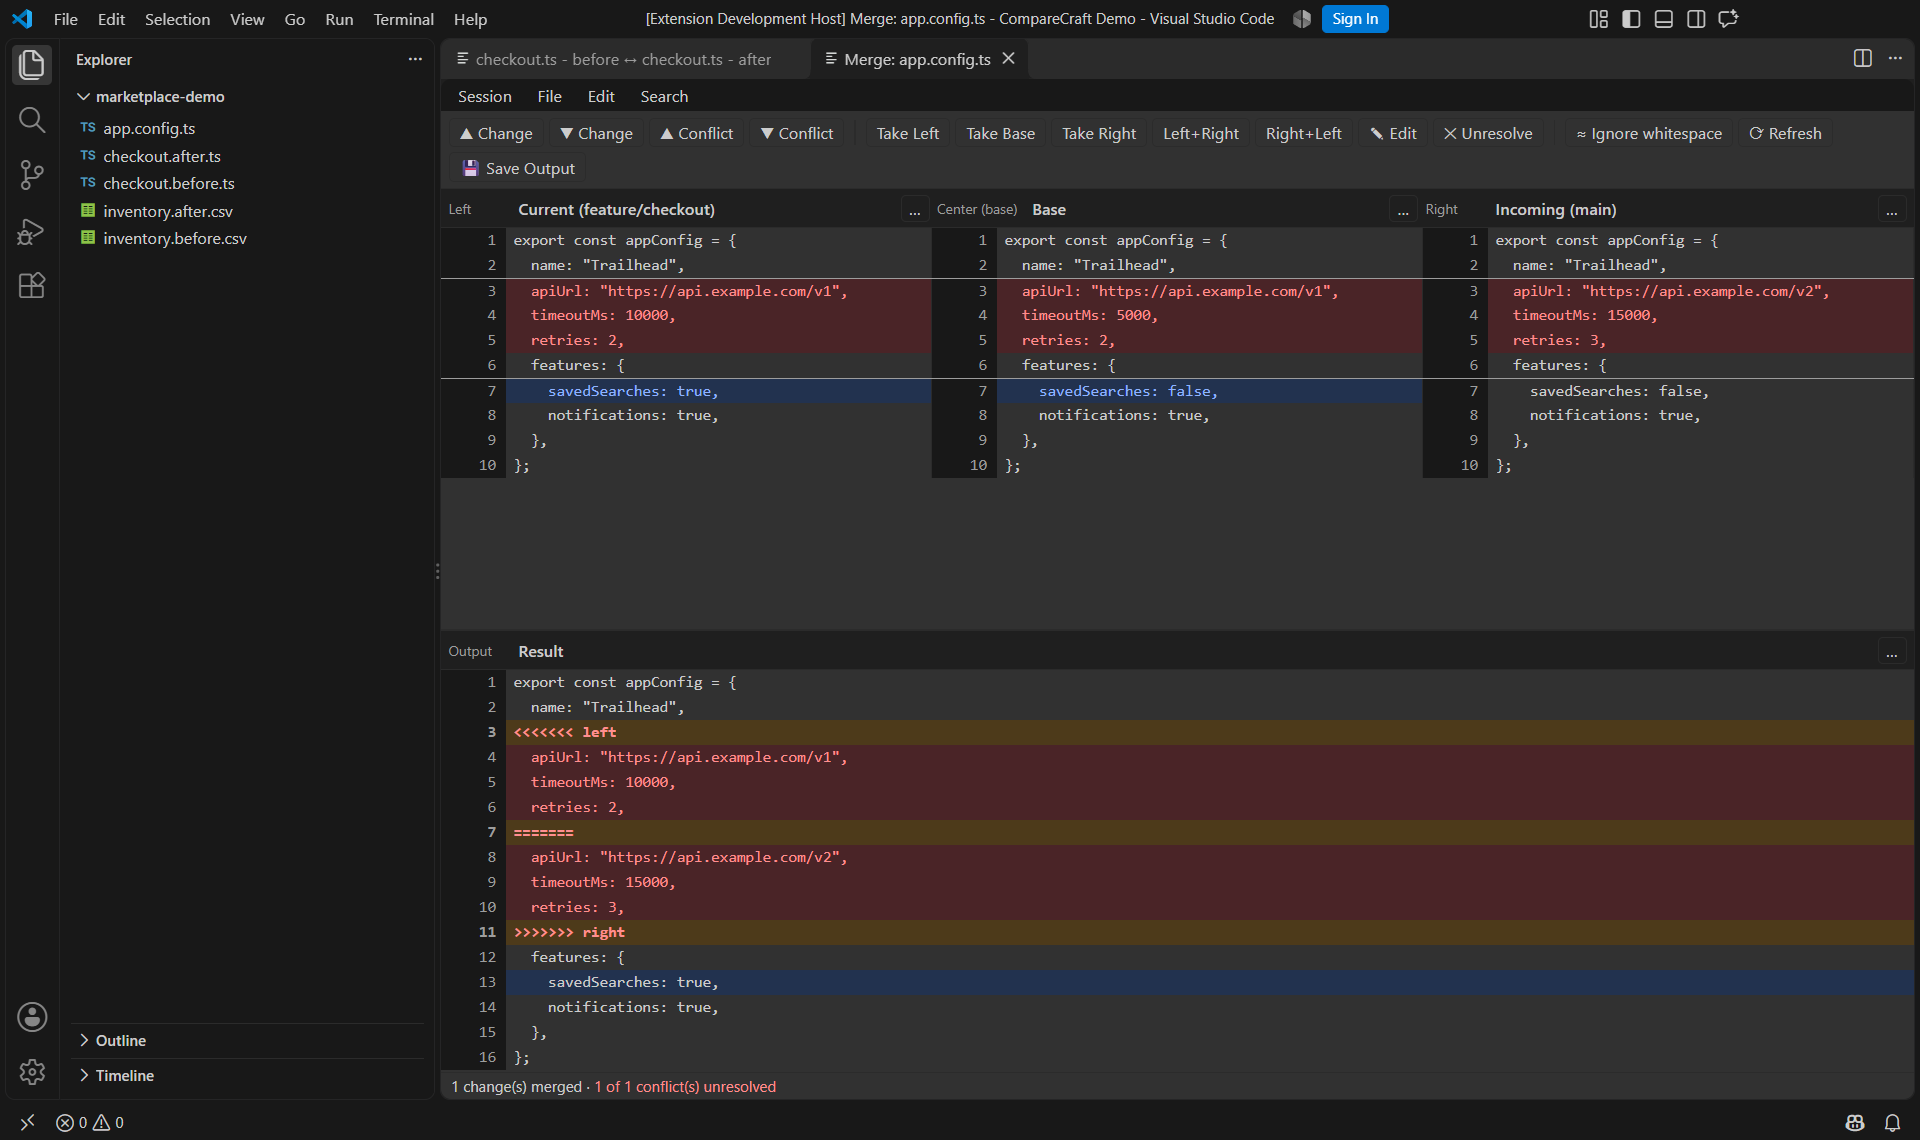Open the Explorer view in activity bar
Screen dimensions: 1920x1140
click(x=32, y=65)
